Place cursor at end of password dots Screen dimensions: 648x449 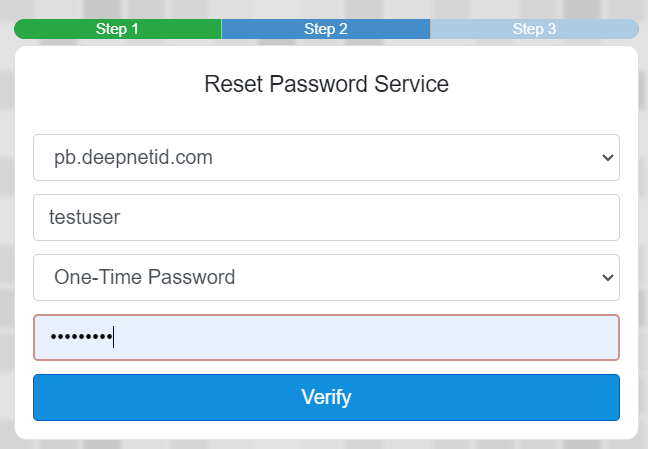coord(114,337)
